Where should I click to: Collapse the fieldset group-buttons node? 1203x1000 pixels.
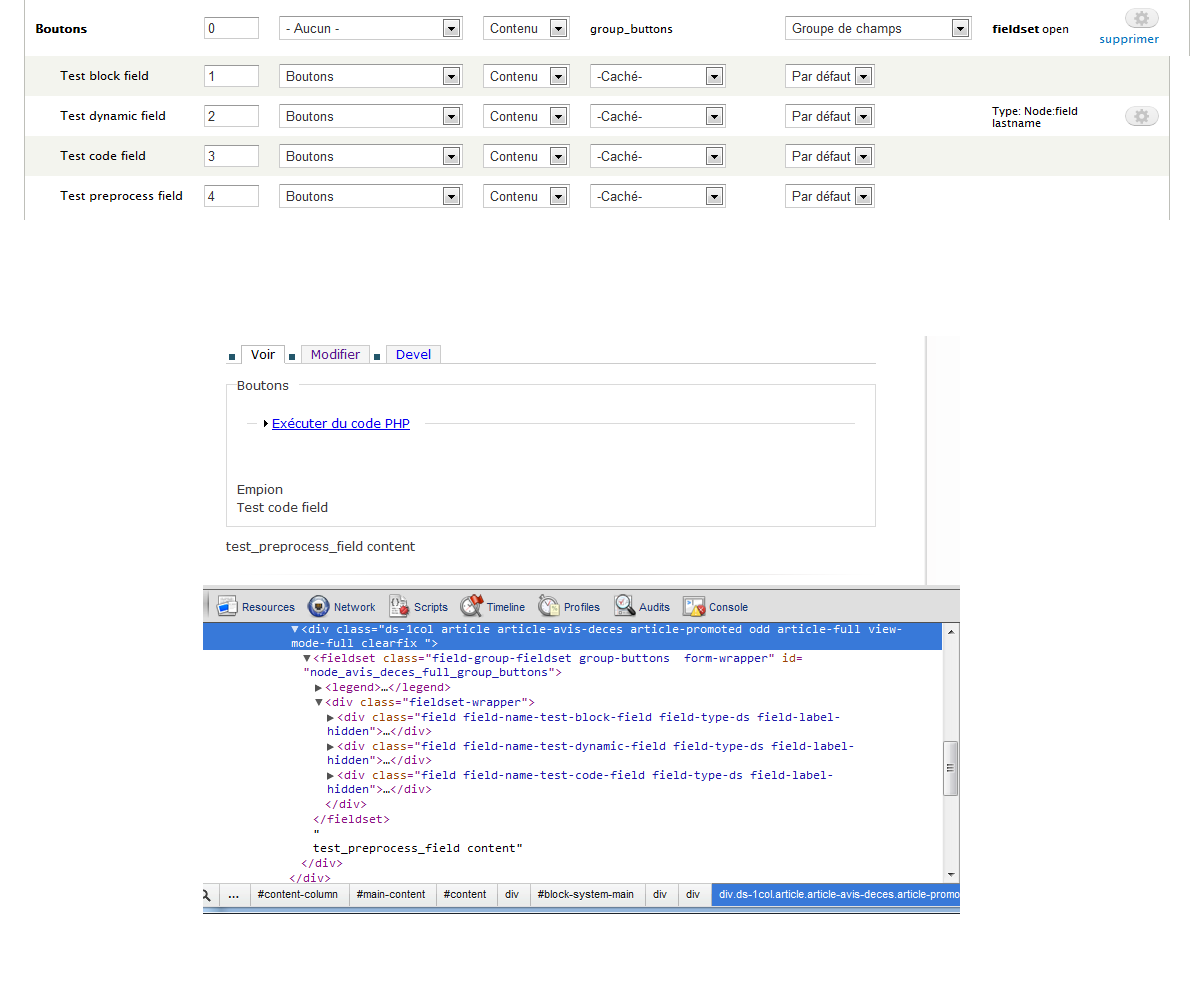[307, 658]
